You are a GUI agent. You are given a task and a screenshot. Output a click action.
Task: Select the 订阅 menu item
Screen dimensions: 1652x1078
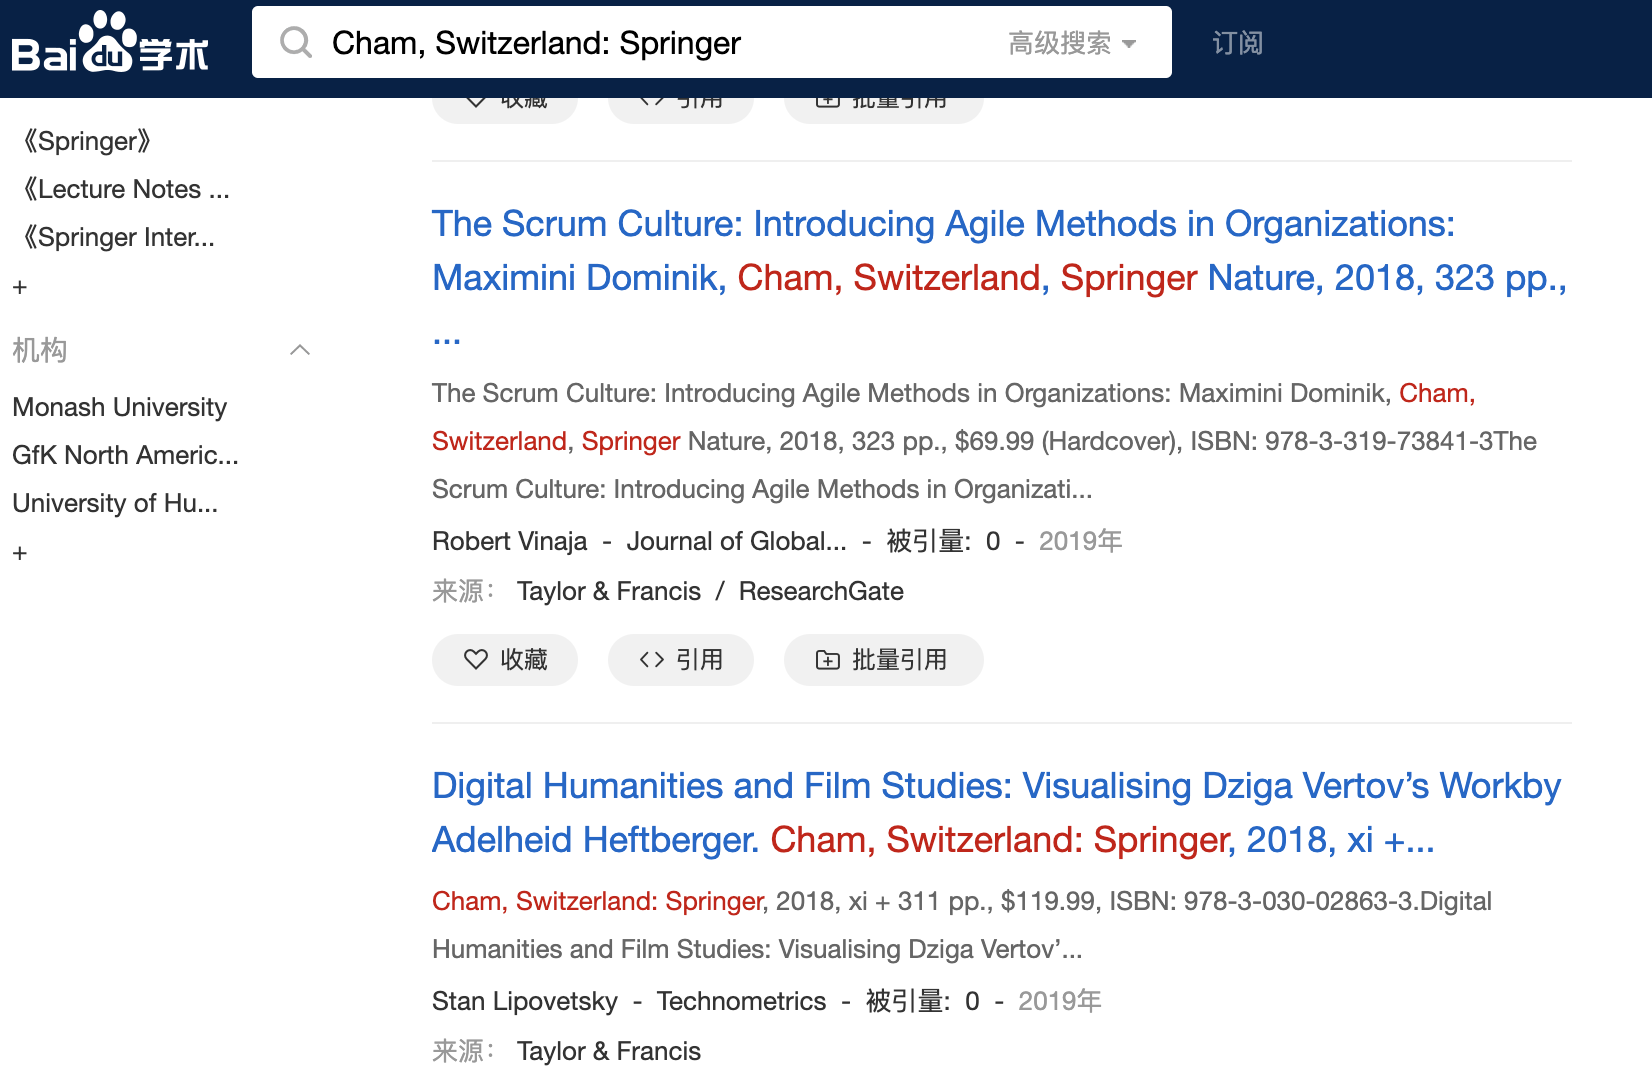pos(1237,42)
